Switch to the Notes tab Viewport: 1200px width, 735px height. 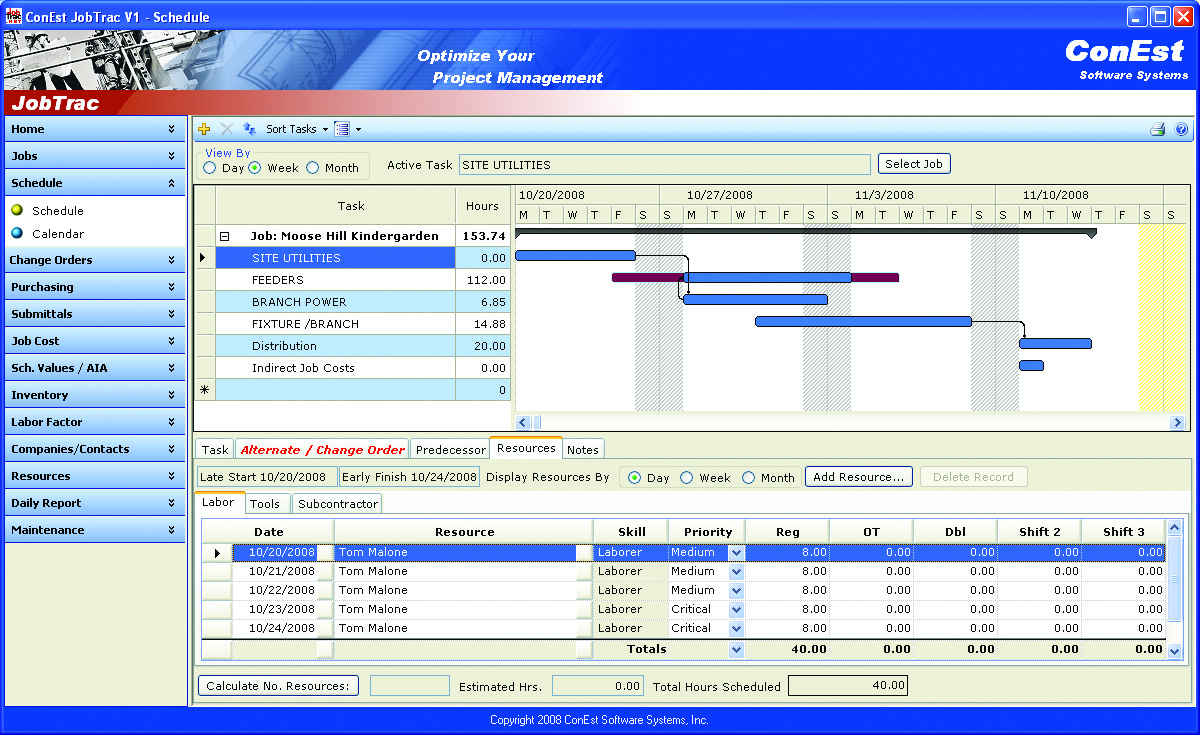(x=583, y=450)
